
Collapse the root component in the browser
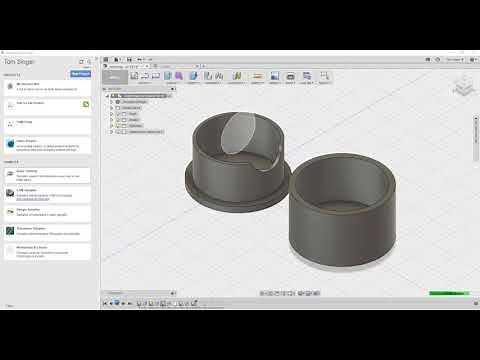[x=108, y=96]
